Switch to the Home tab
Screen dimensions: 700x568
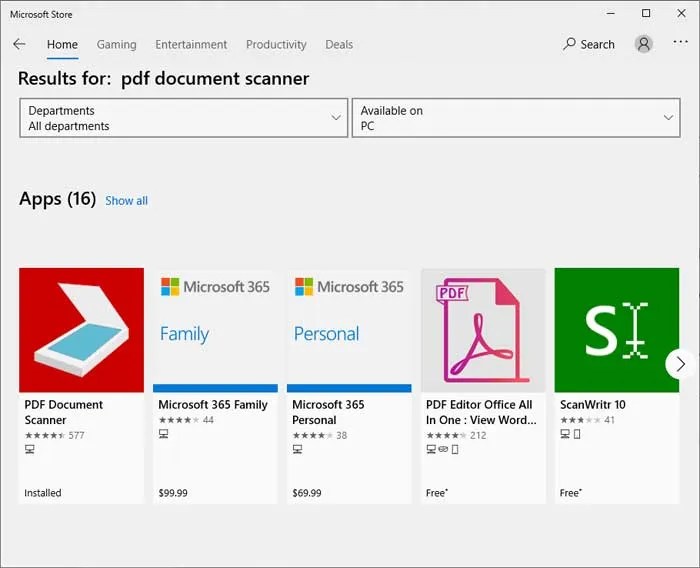click(x=62, y=45)
